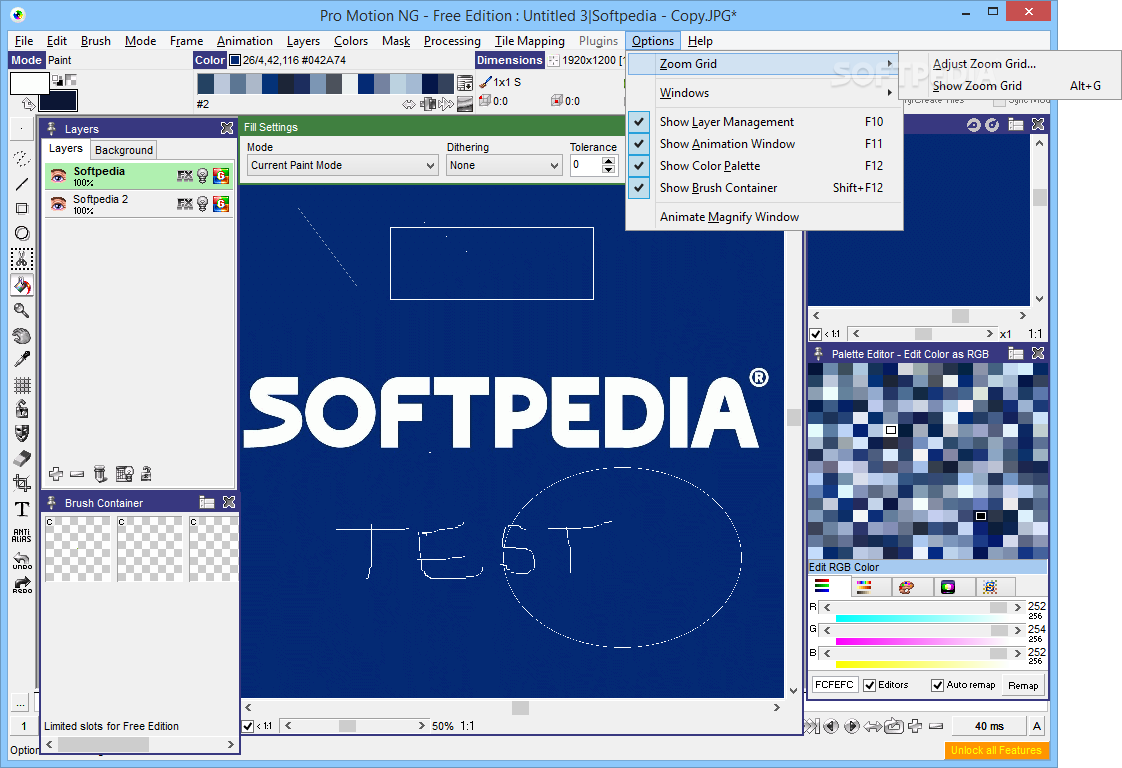Expand the Windows submenu
1122x768 pixels.
coord(764,93)
